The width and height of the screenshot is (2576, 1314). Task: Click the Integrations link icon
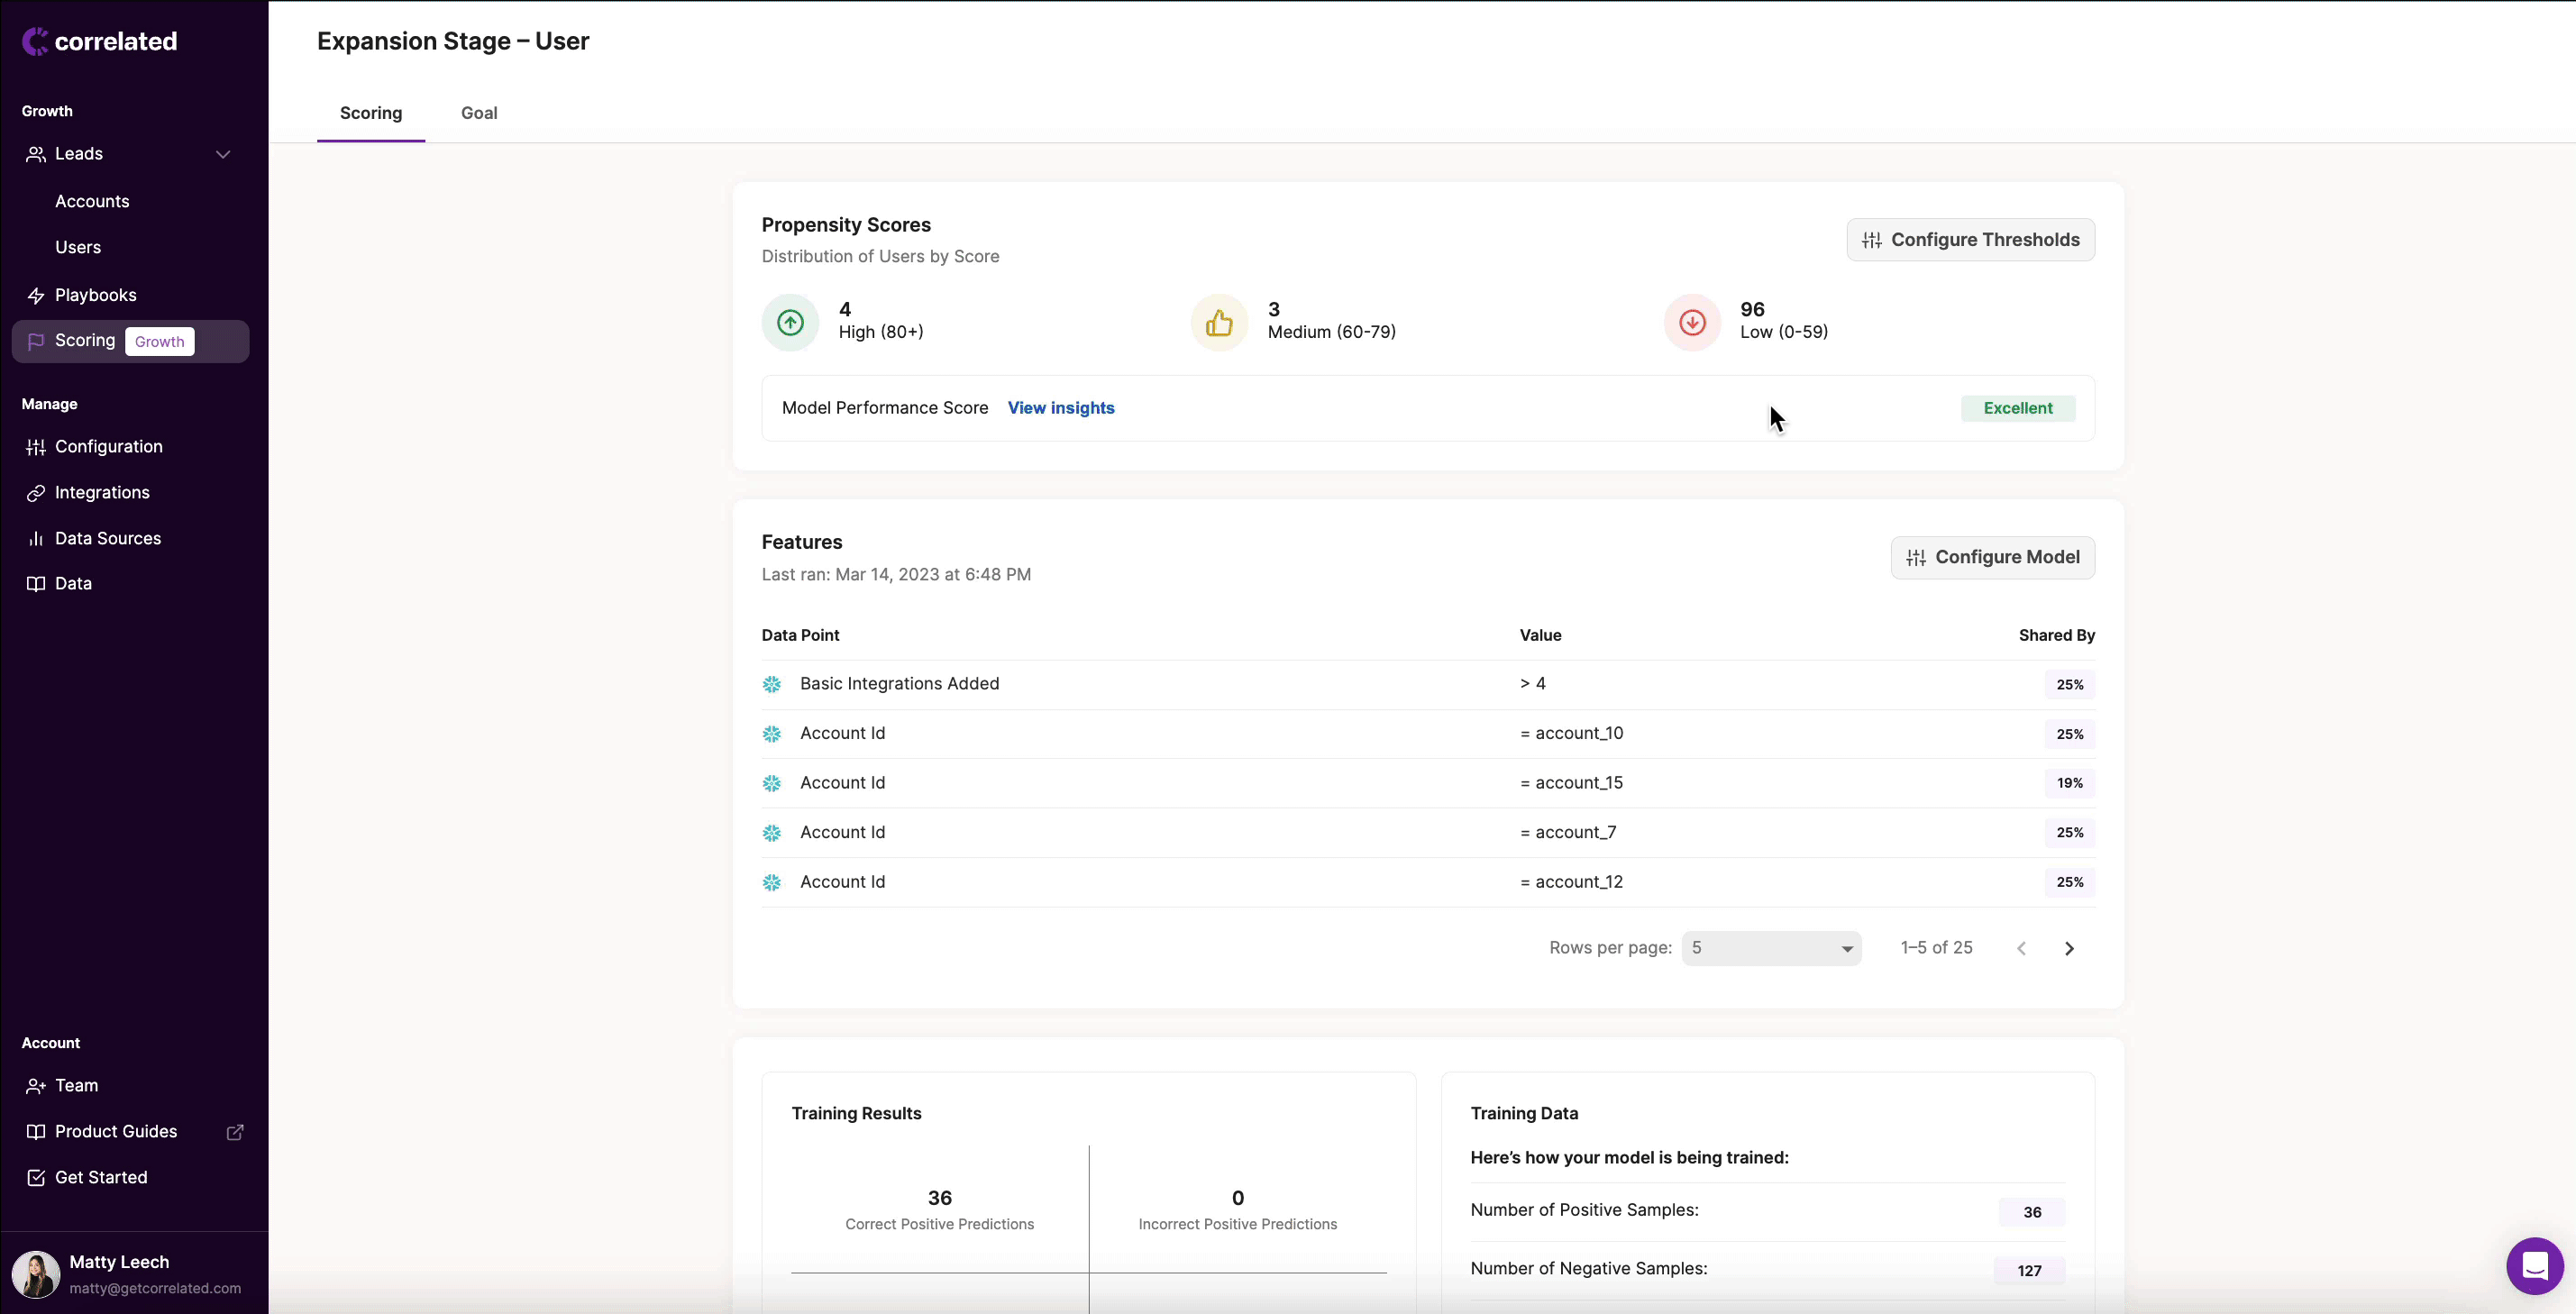tap(36, 493)
